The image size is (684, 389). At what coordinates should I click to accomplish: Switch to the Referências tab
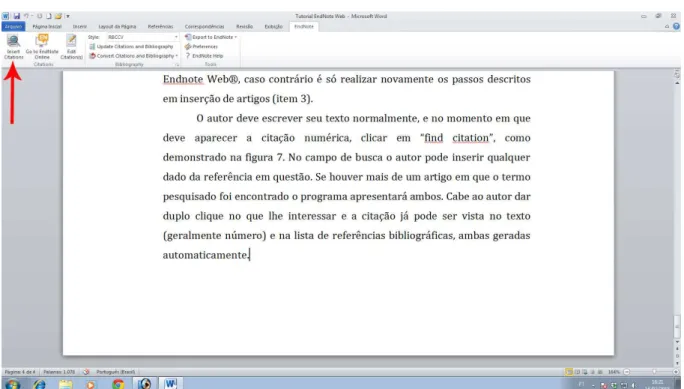tap(160, 27)
